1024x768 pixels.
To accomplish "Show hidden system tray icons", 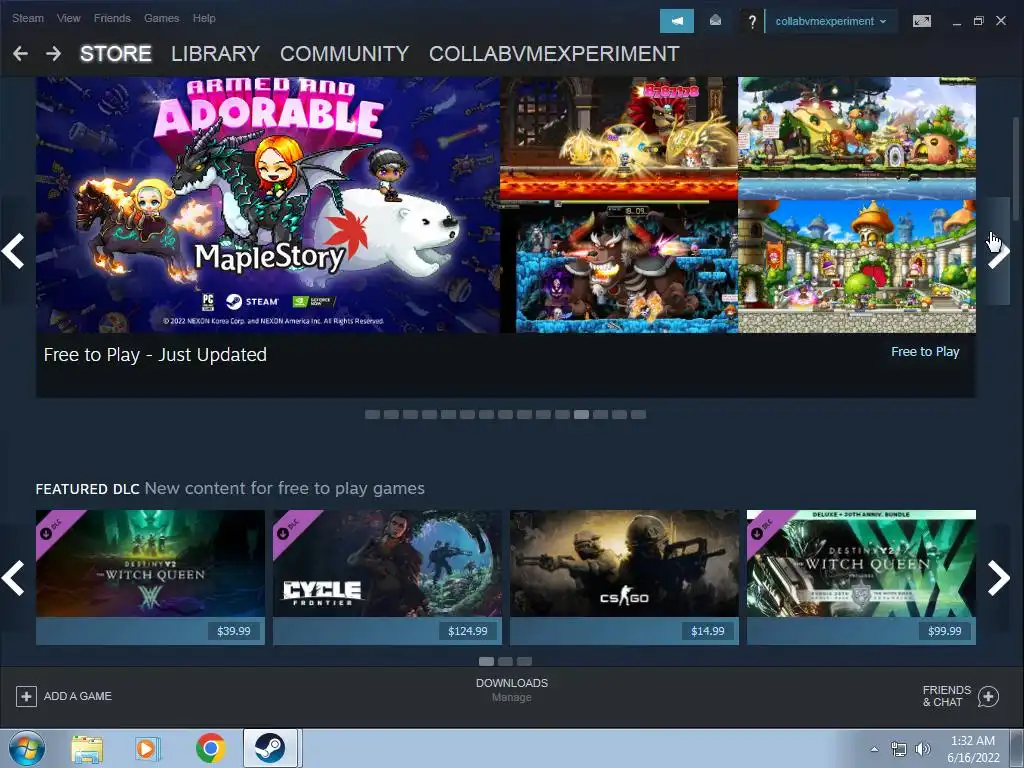I will 874,749.
